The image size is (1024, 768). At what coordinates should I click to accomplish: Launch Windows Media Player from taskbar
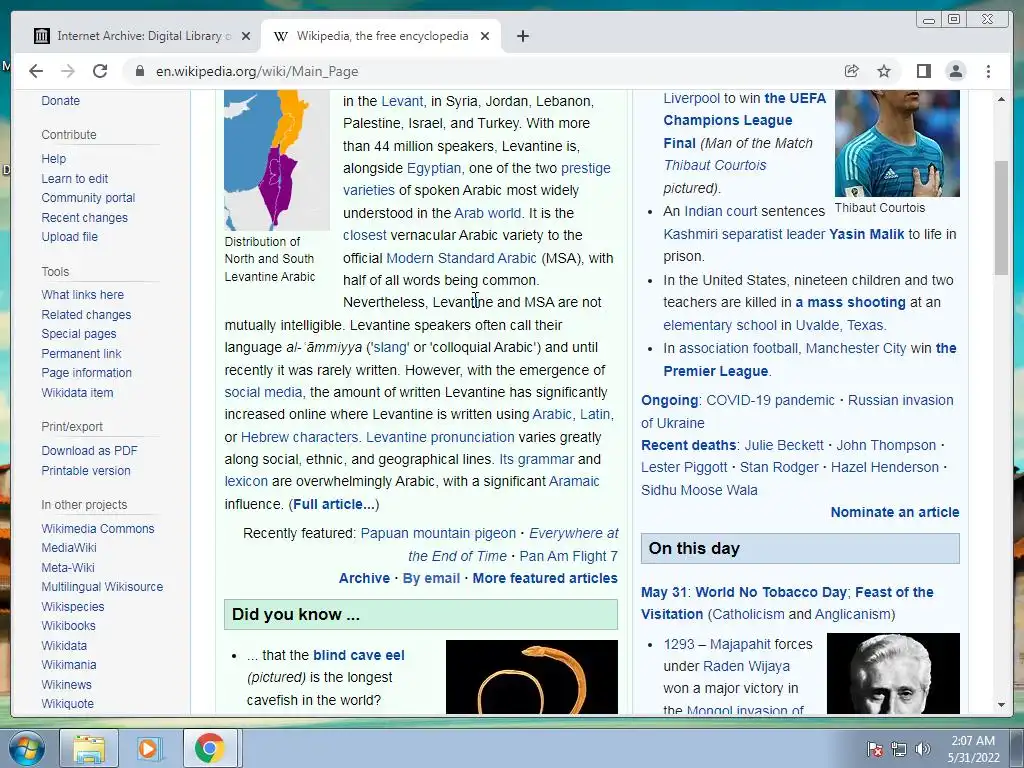coord(149,748)
